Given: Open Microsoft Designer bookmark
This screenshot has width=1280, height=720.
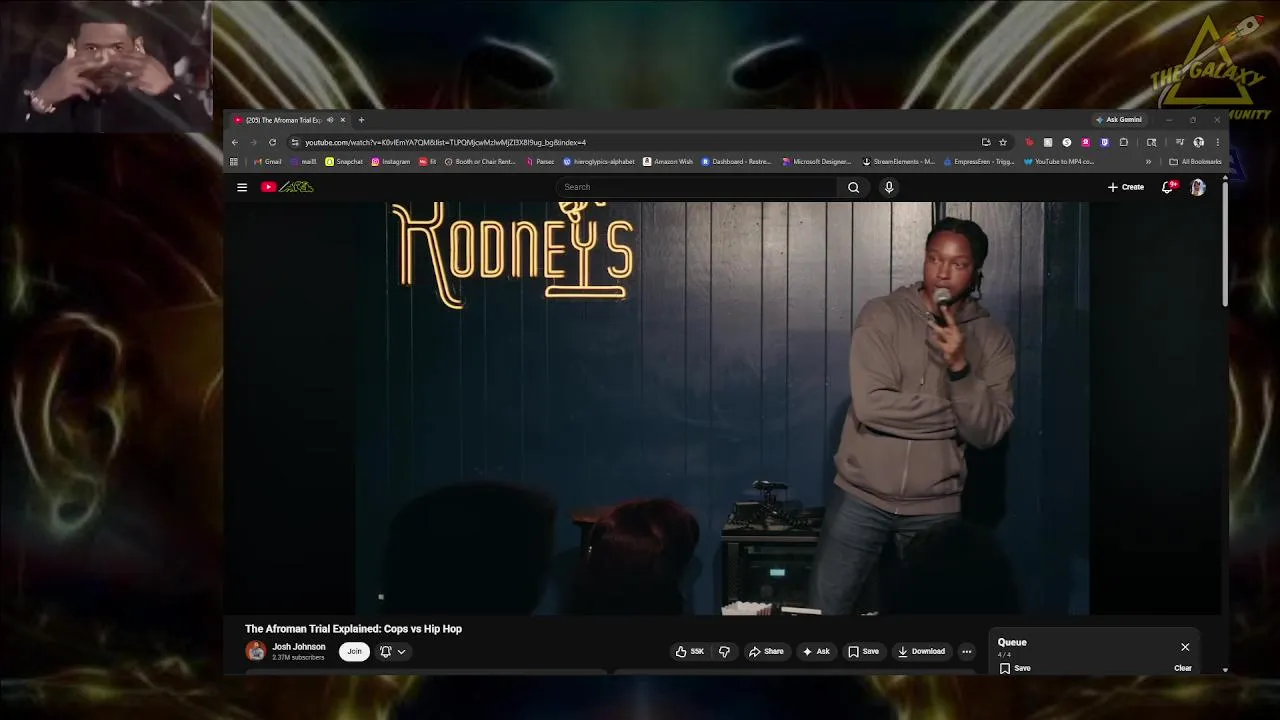Looking at the screenshot, I should (816, 161).
